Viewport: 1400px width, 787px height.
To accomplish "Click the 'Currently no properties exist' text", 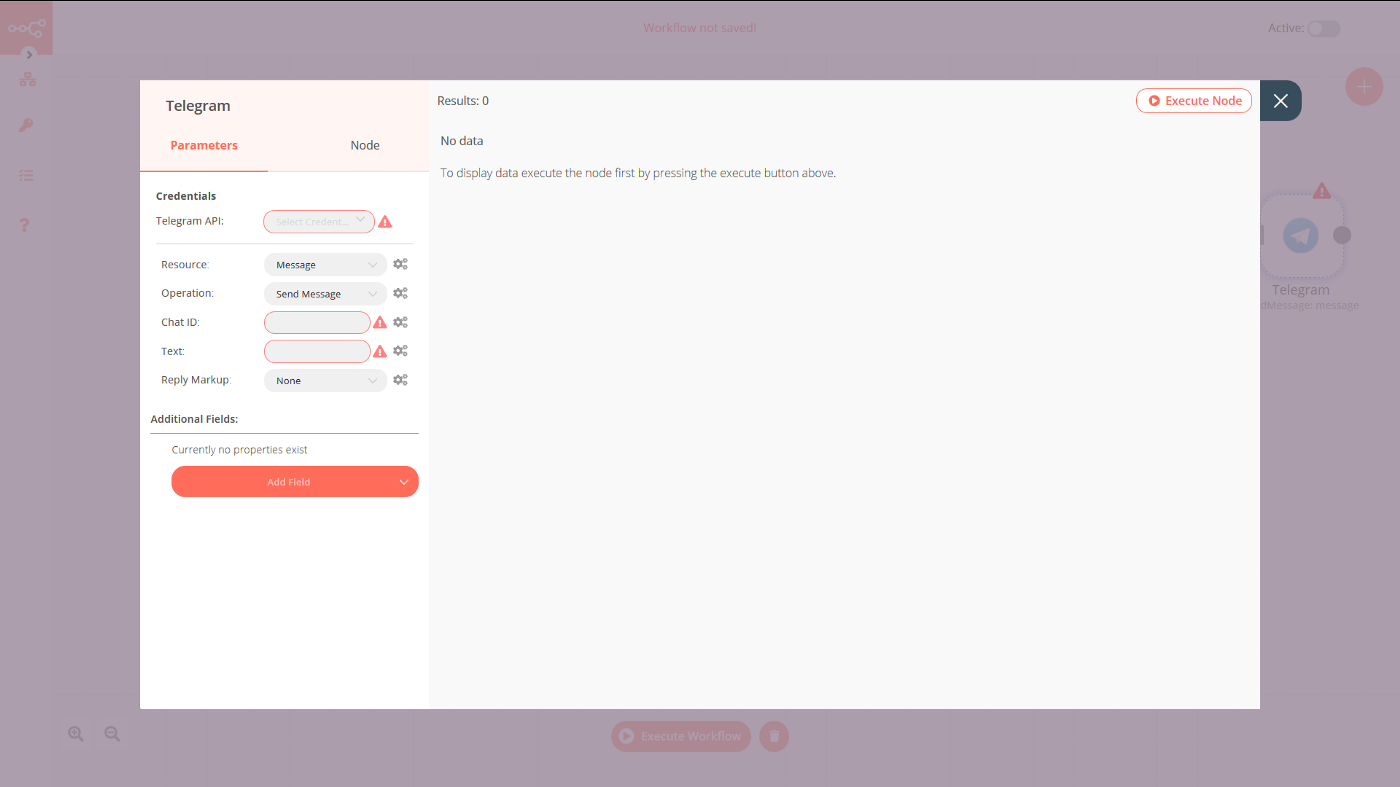I will coord(240,450).
